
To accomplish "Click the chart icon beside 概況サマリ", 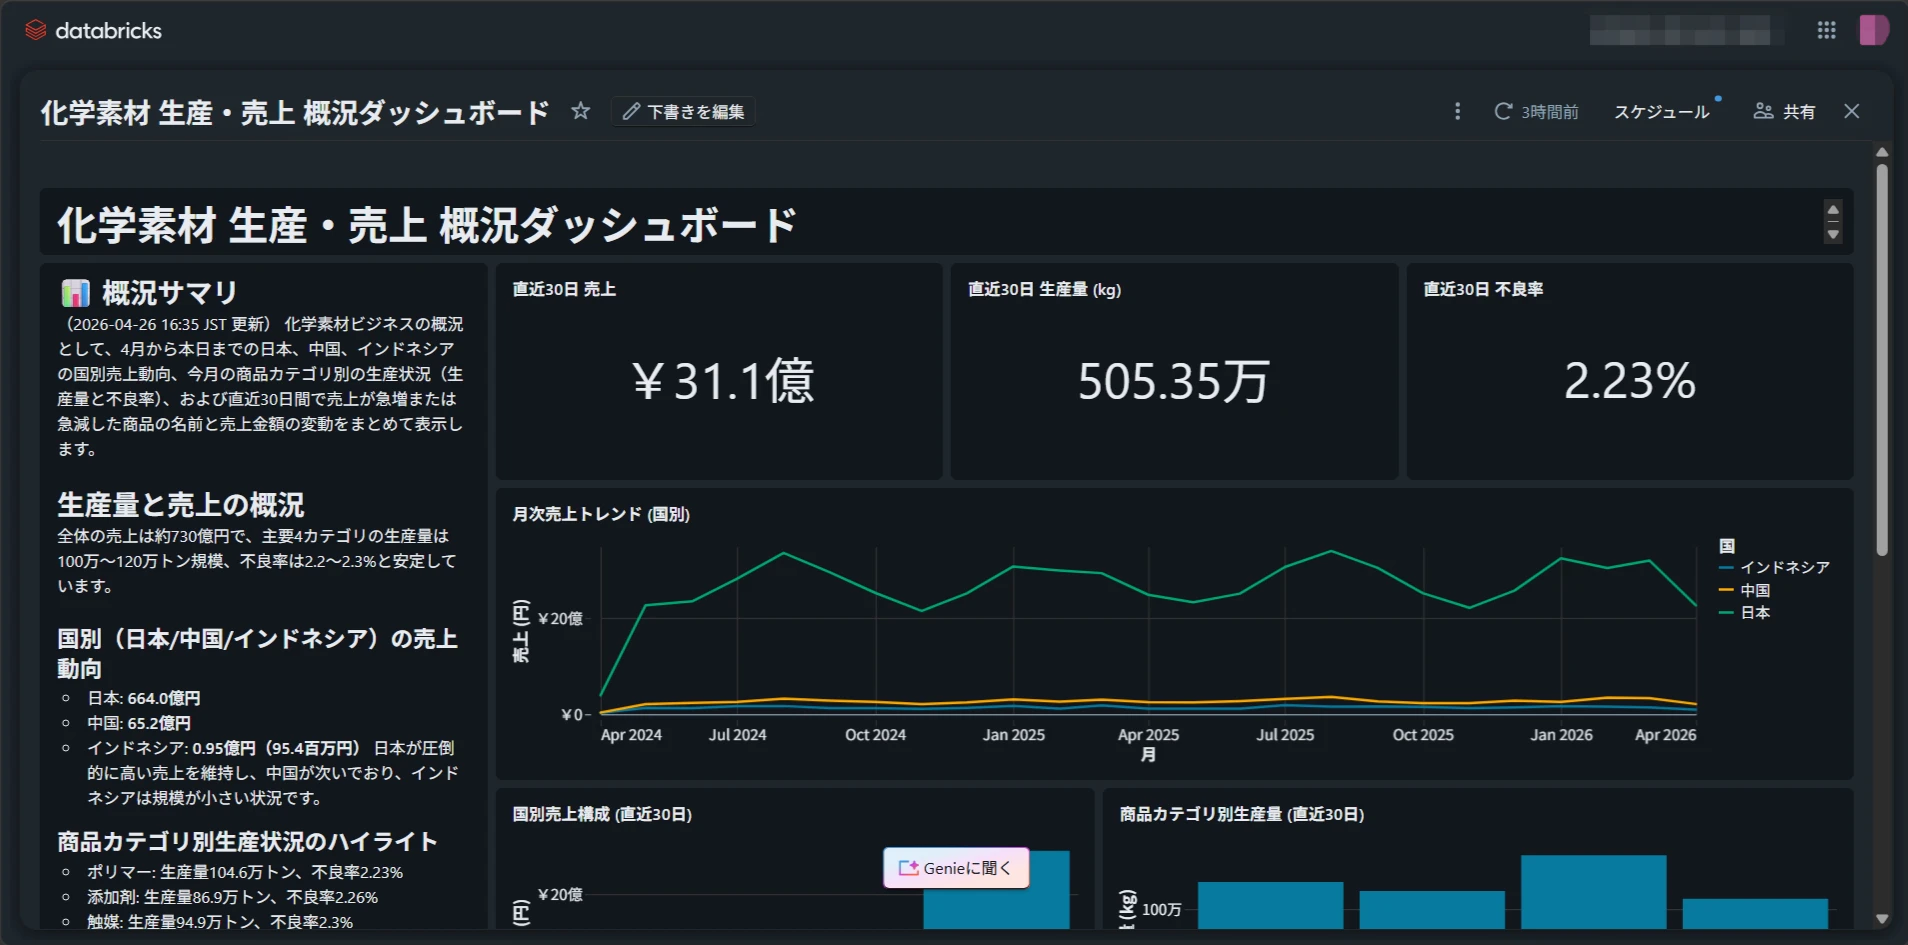I will [76, 292].
